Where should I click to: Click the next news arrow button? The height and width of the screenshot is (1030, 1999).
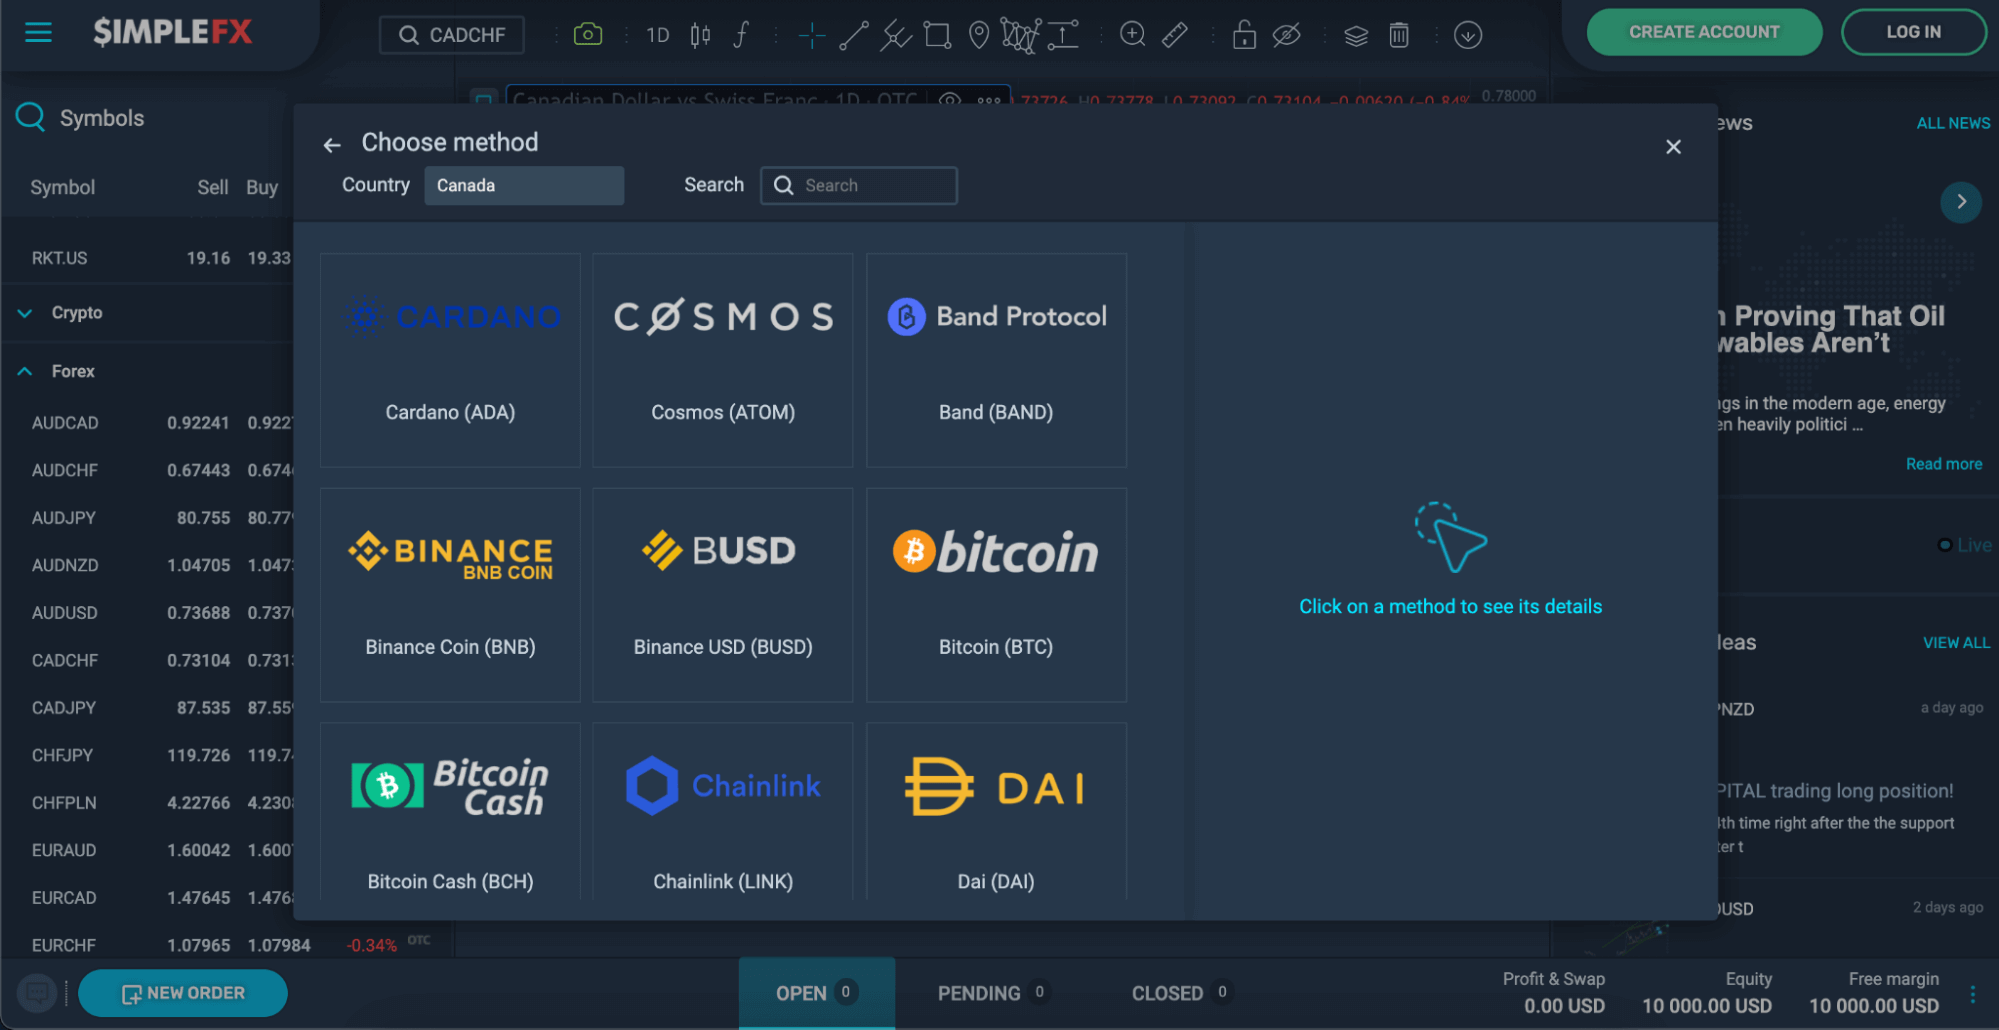1961,202
